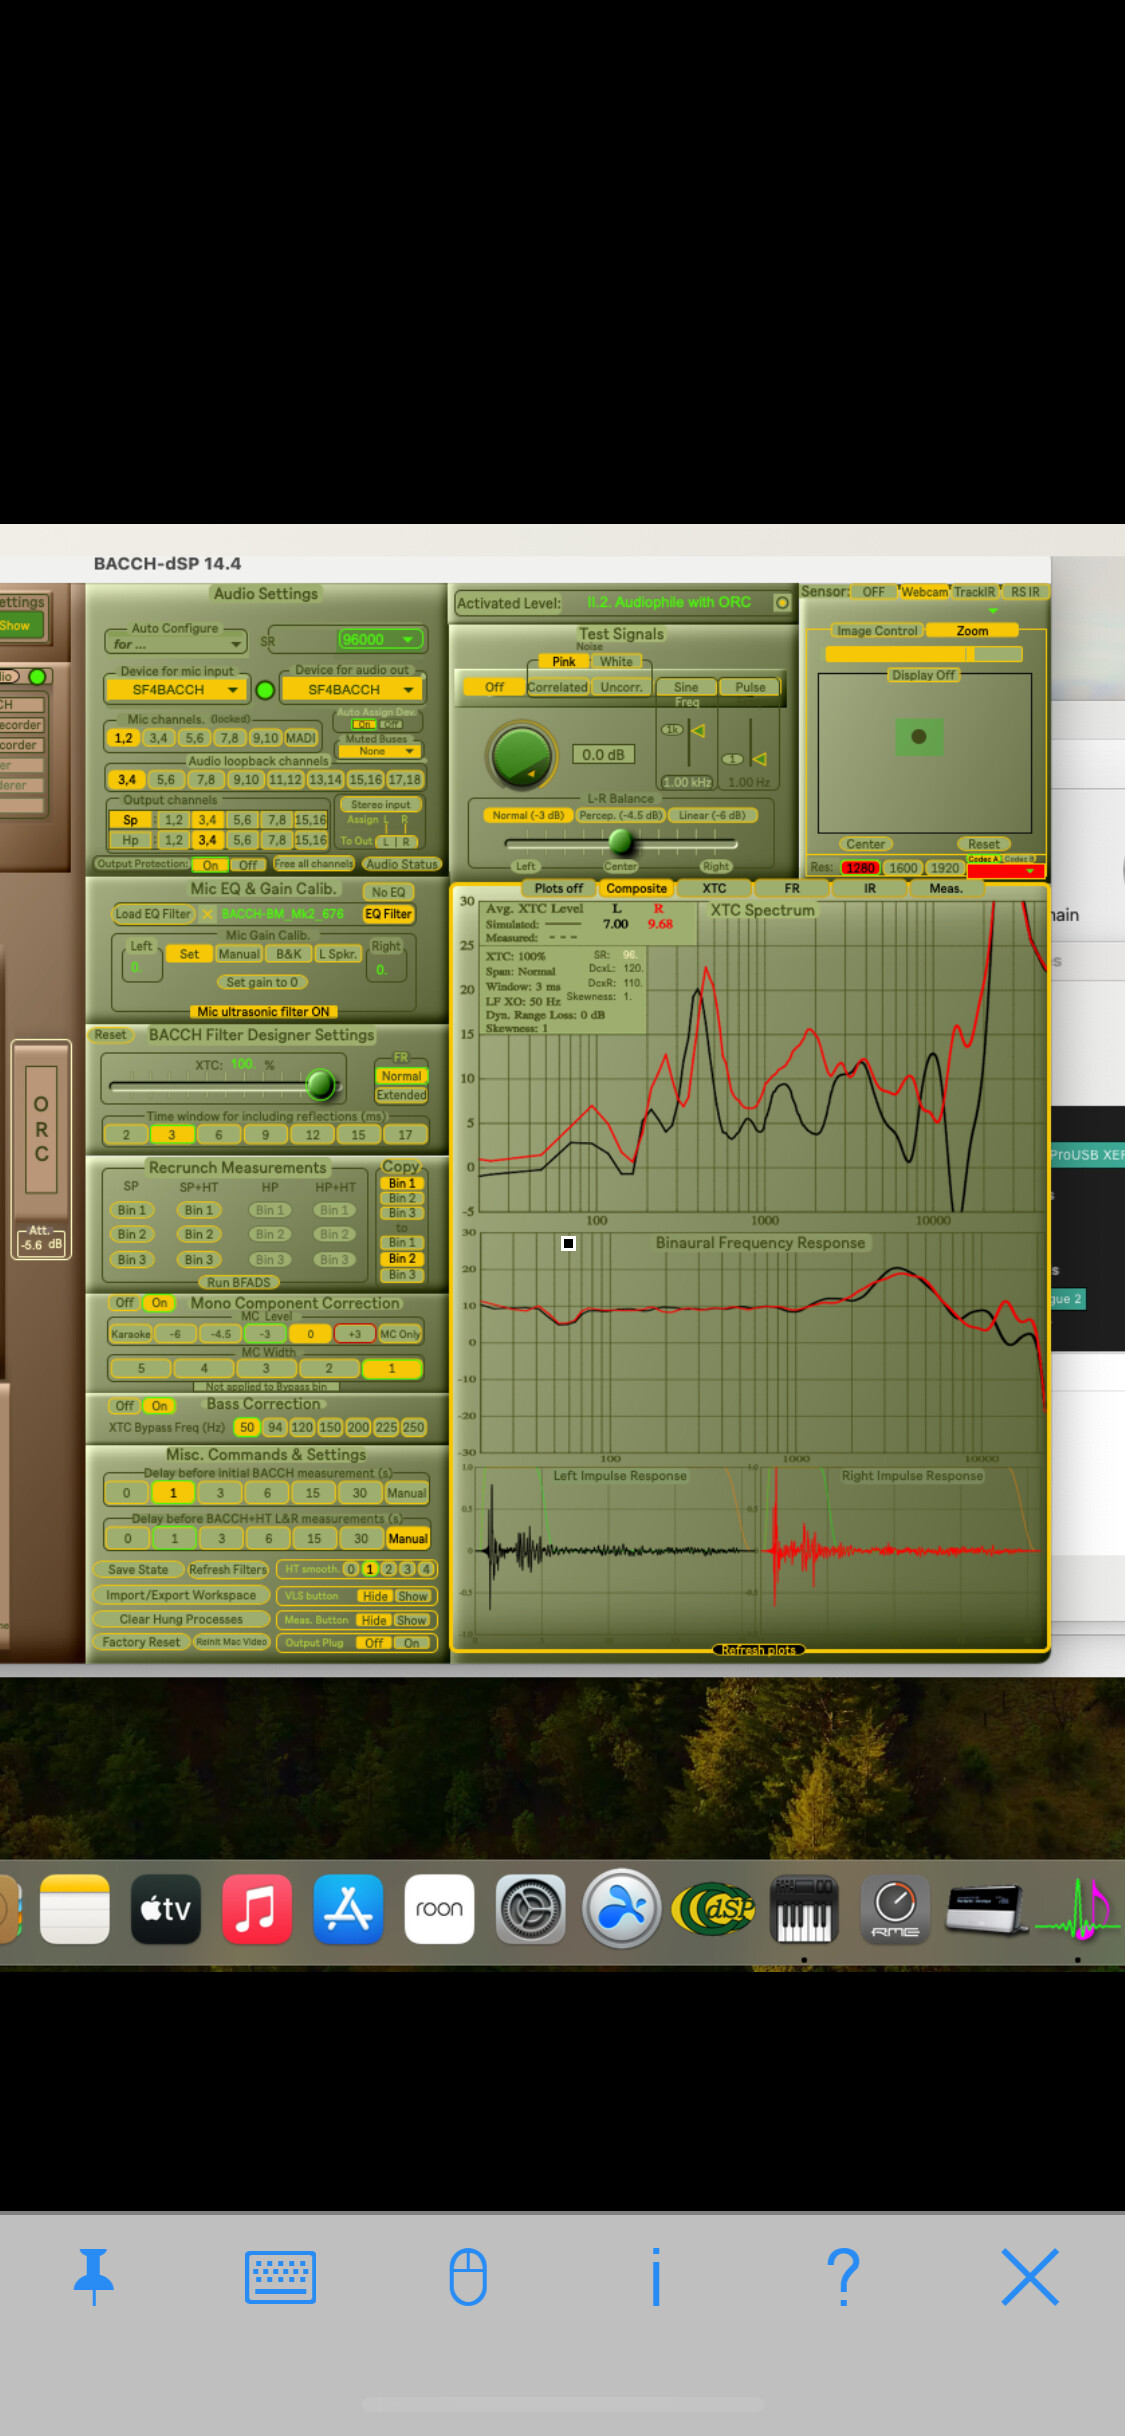Switch to the Meas. tab

pyautogui.click(x=946, y=888)
